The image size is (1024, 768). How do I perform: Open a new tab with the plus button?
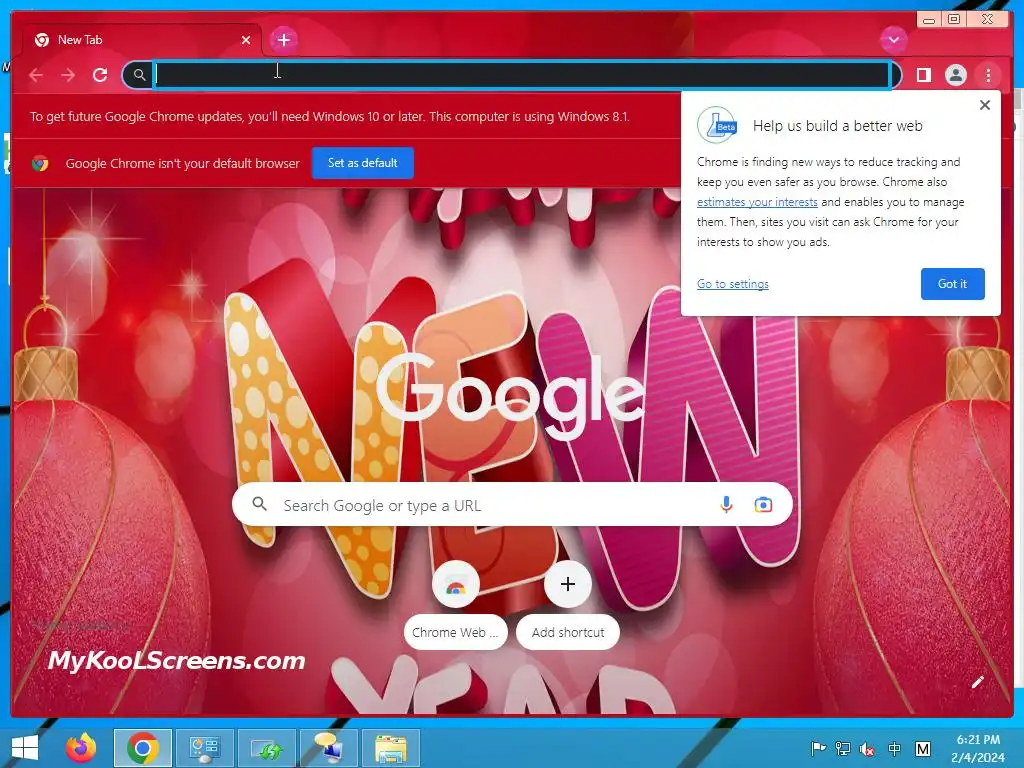(283, 40)
